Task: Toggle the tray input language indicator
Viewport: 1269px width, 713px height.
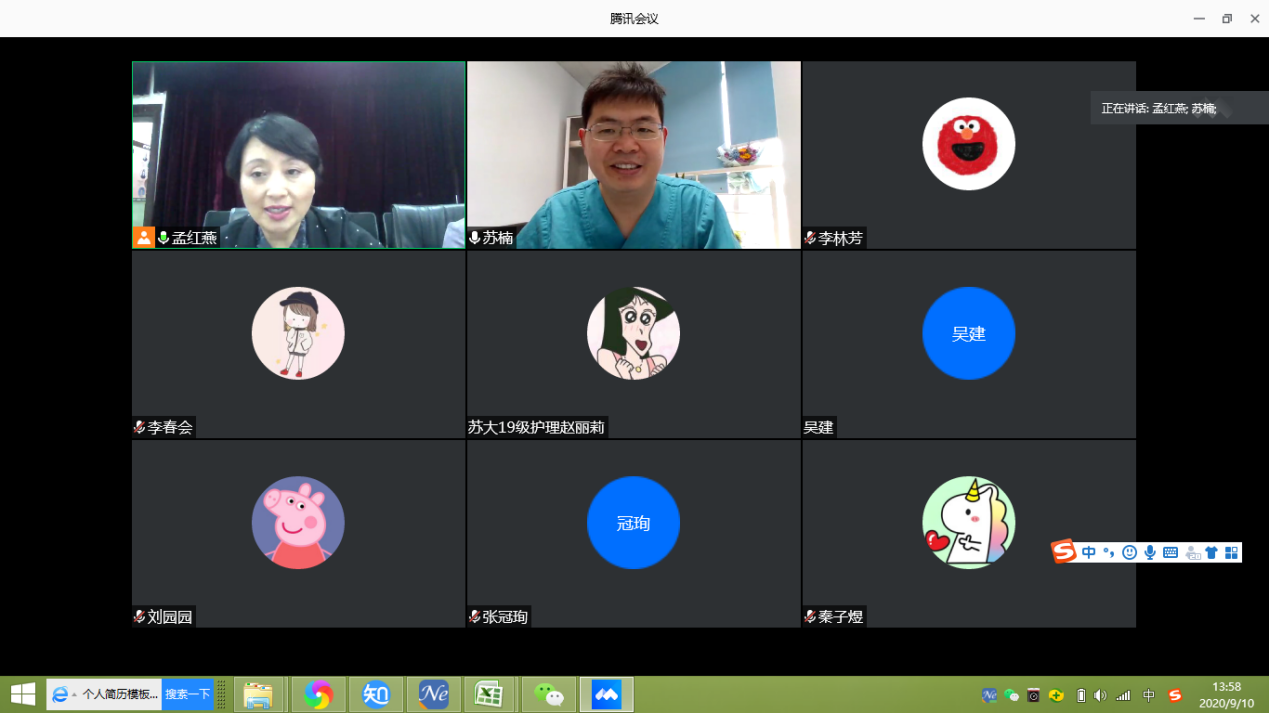Action: pos(1149,695)
